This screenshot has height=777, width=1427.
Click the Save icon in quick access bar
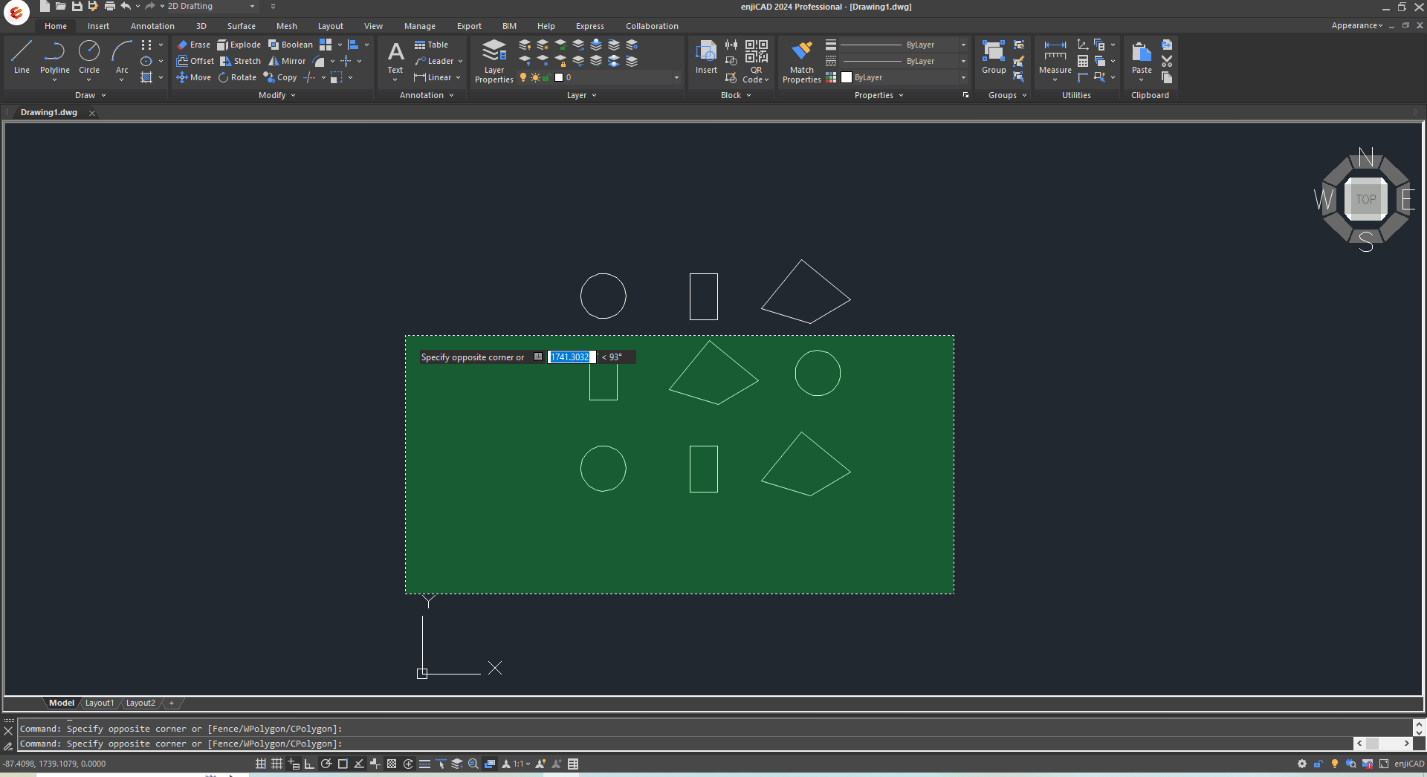pyautogui.click(x=76, y=6)
